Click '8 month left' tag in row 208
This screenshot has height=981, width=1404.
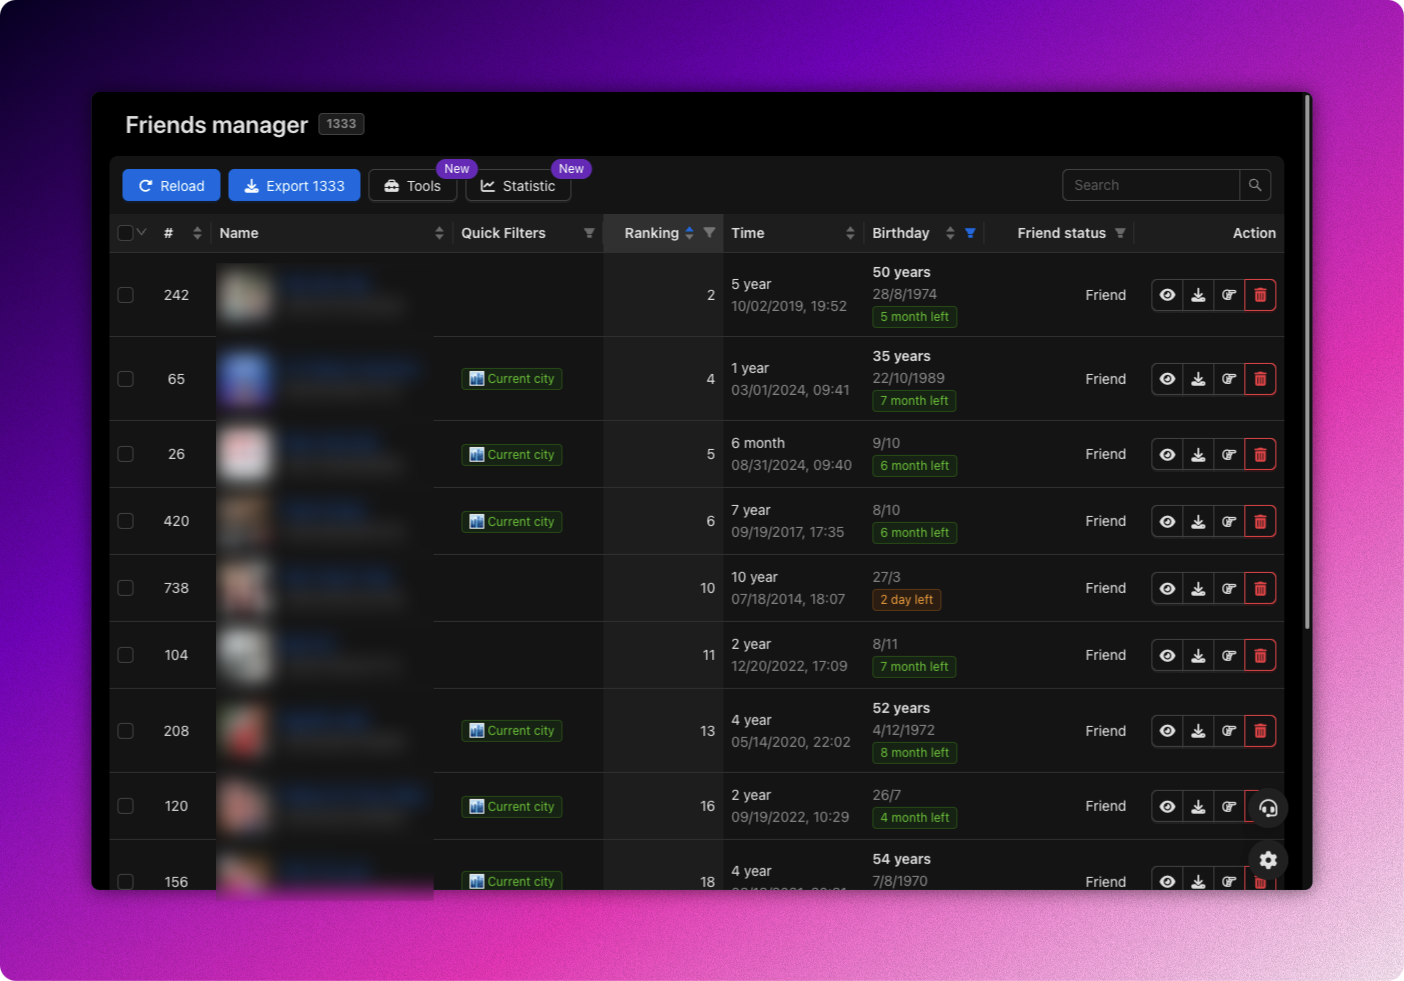pos(915,753)
